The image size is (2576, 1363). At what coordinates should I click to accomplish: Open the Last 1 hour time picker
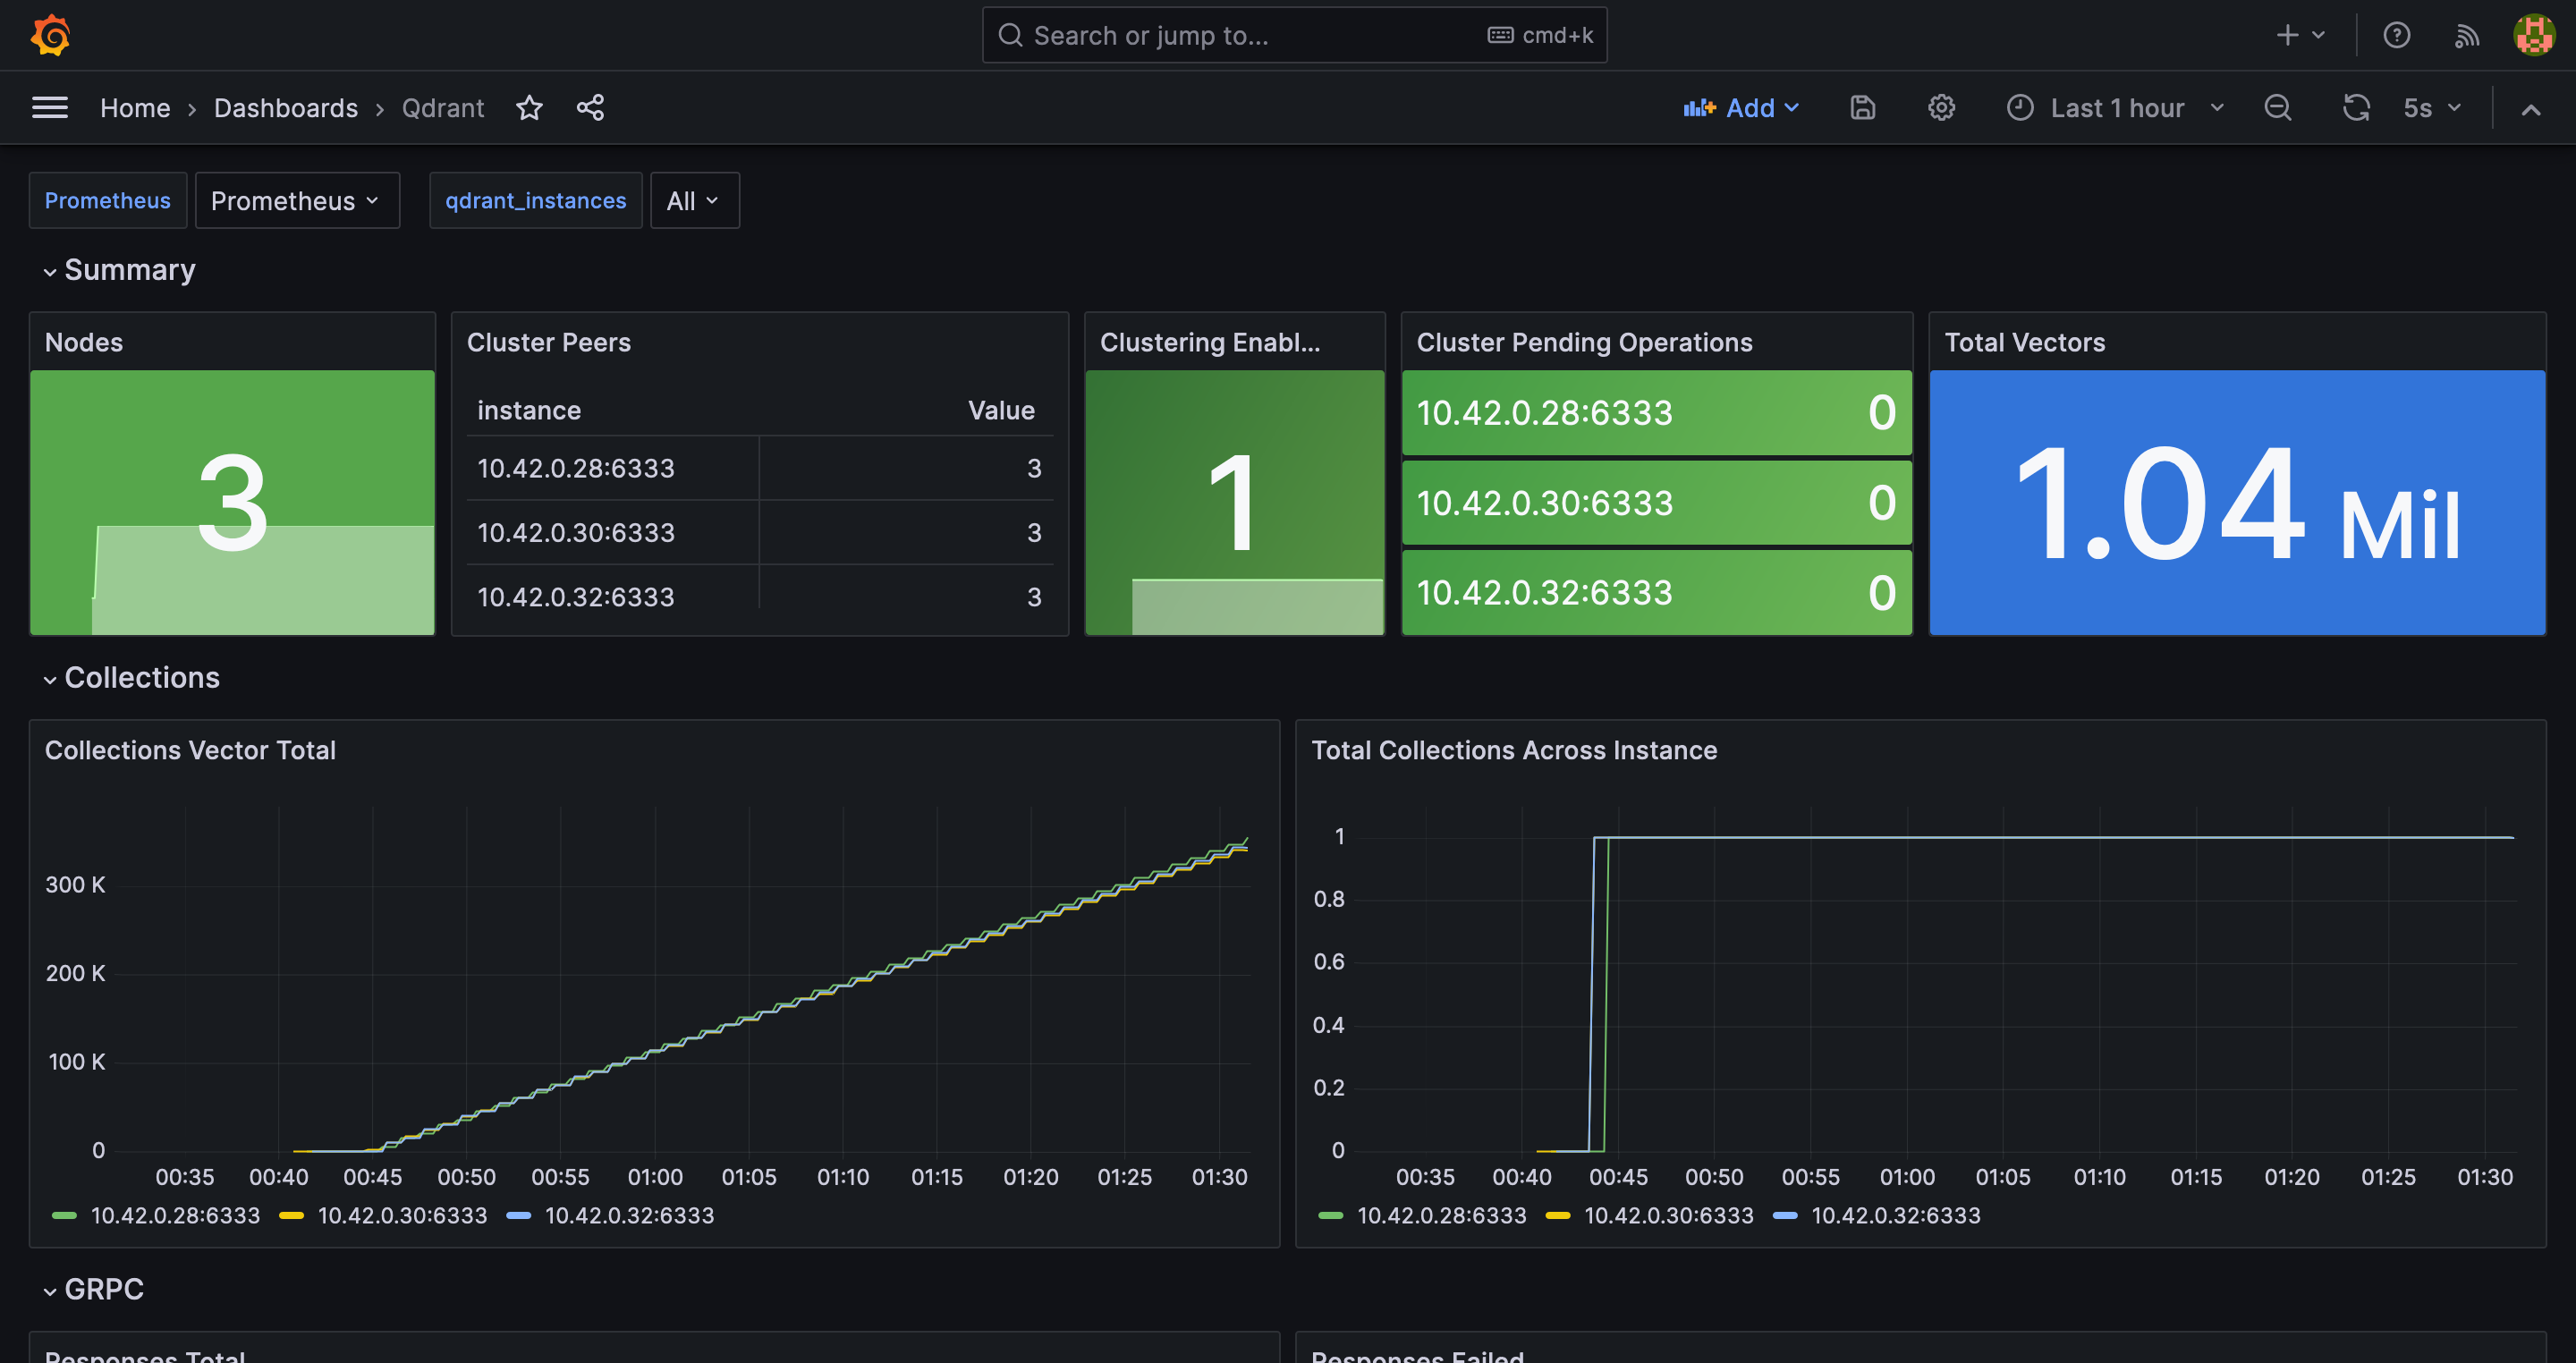pyautogui.click(x=2115, y=107)
